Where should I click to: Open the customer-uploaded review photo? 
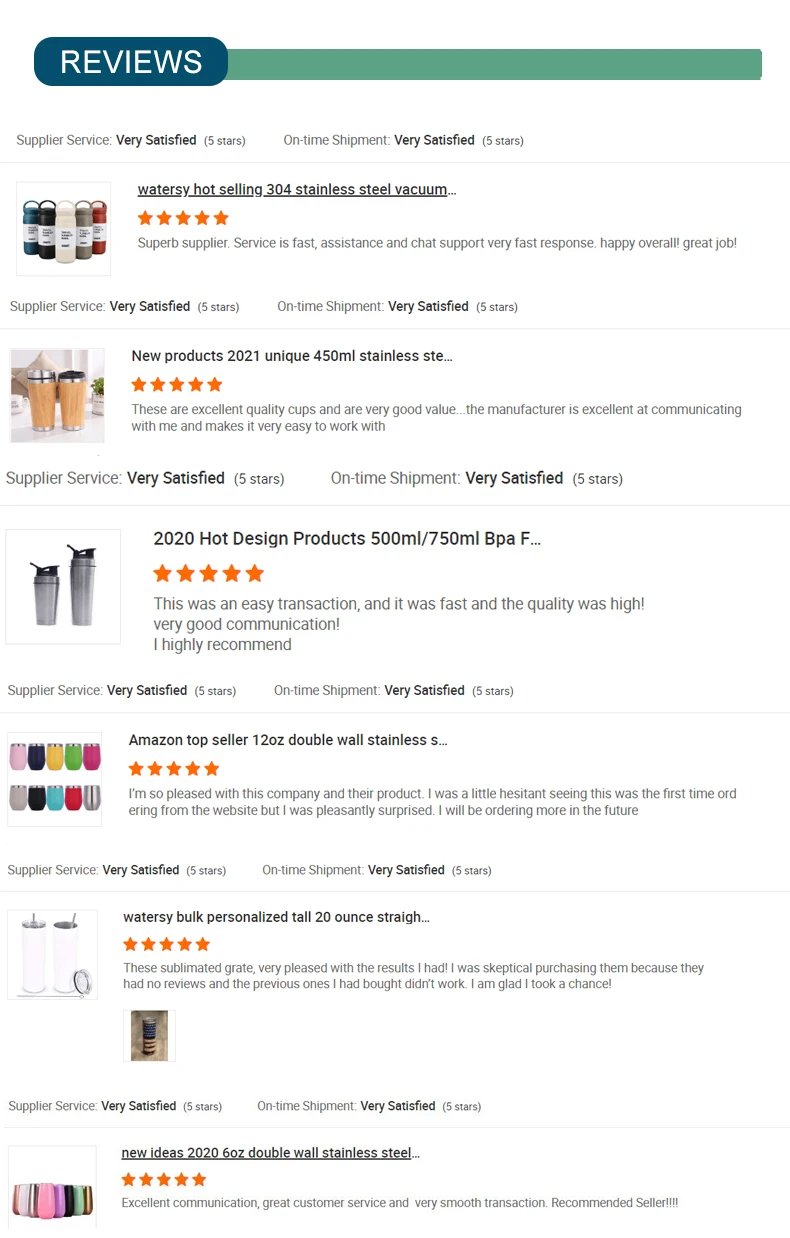[149, 1035]
